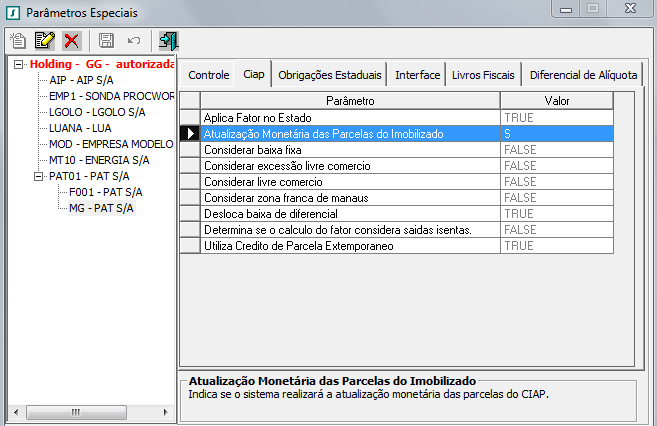Select Desloca baixa de diferencial row
This screenshot has width=657, height=426.
tap(397, 214)
